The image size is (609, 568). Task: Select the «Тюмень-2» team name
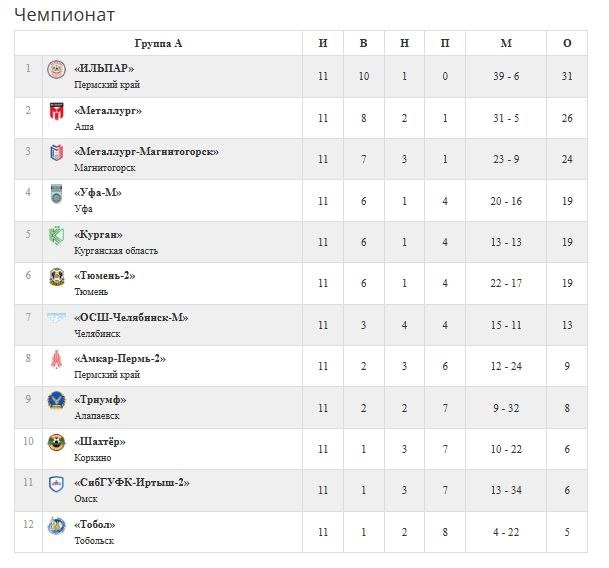pyautogui.click(x=104, y=276)
